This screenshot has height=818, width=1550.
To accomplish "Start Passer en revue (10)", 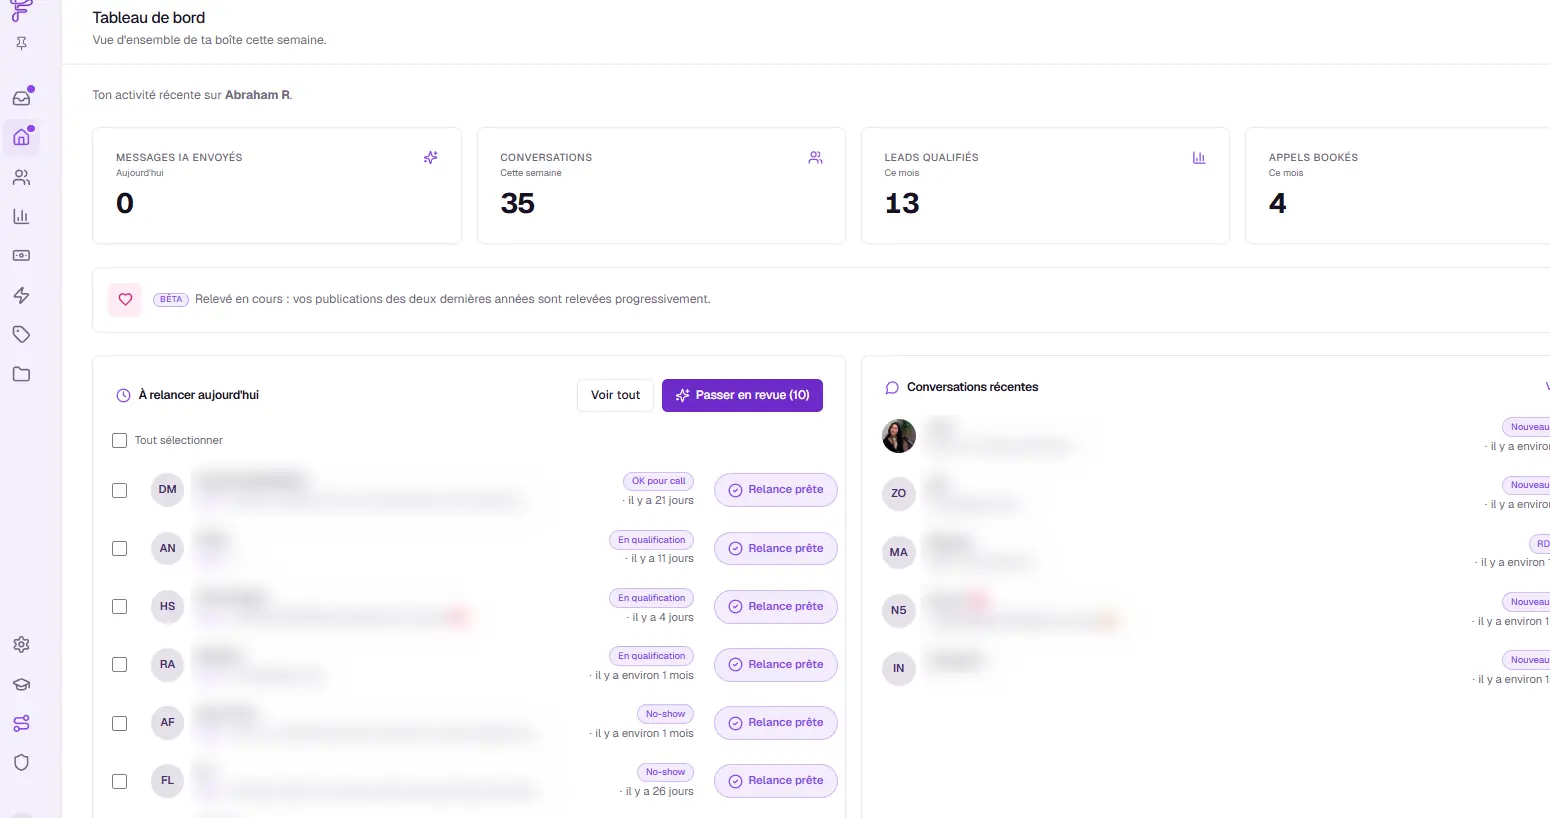I will point(742,395).
